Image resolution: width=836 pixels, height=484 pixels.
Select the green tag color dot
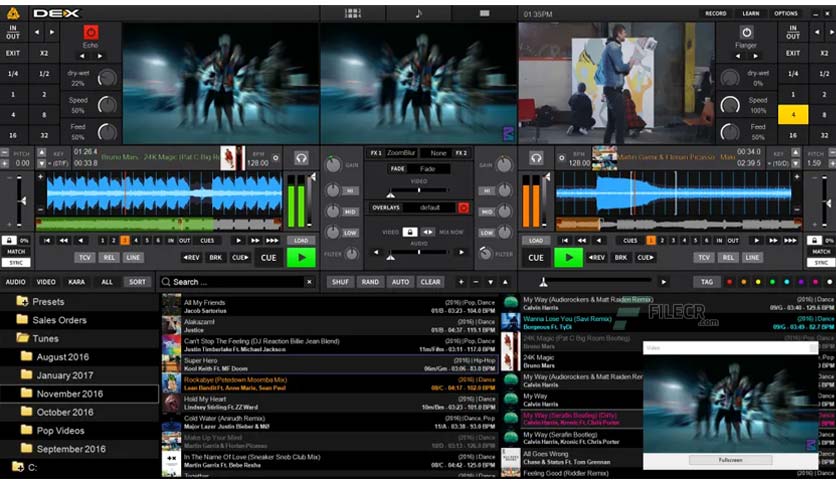coord(772,282)
